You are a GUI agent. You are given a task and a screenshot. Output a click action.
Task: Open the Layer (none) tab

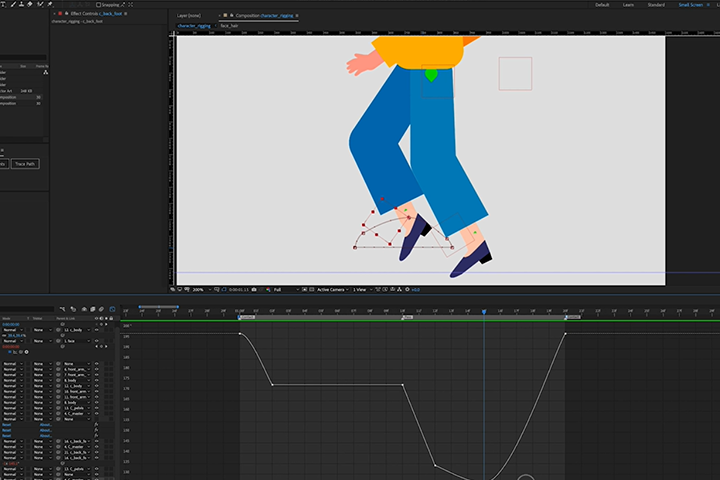(x=189, y=16)
